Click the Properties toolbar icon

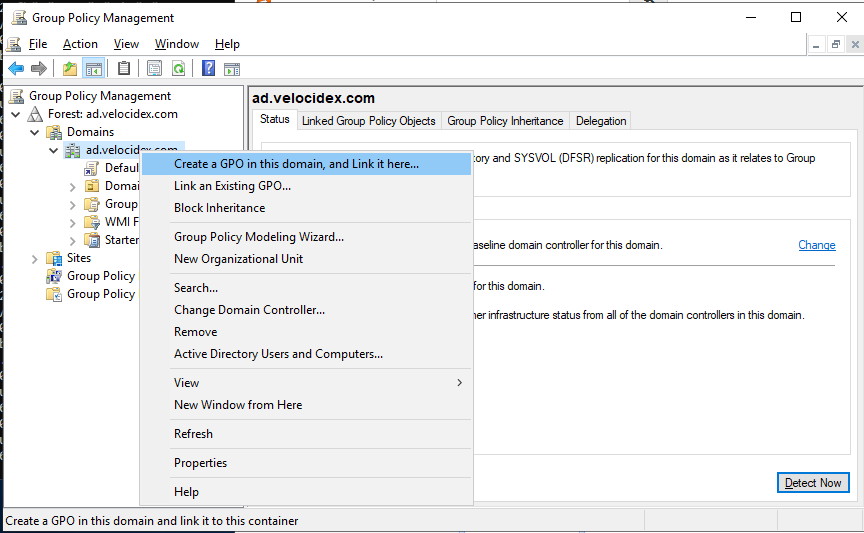pyautogui.click(x=154, y=68)
